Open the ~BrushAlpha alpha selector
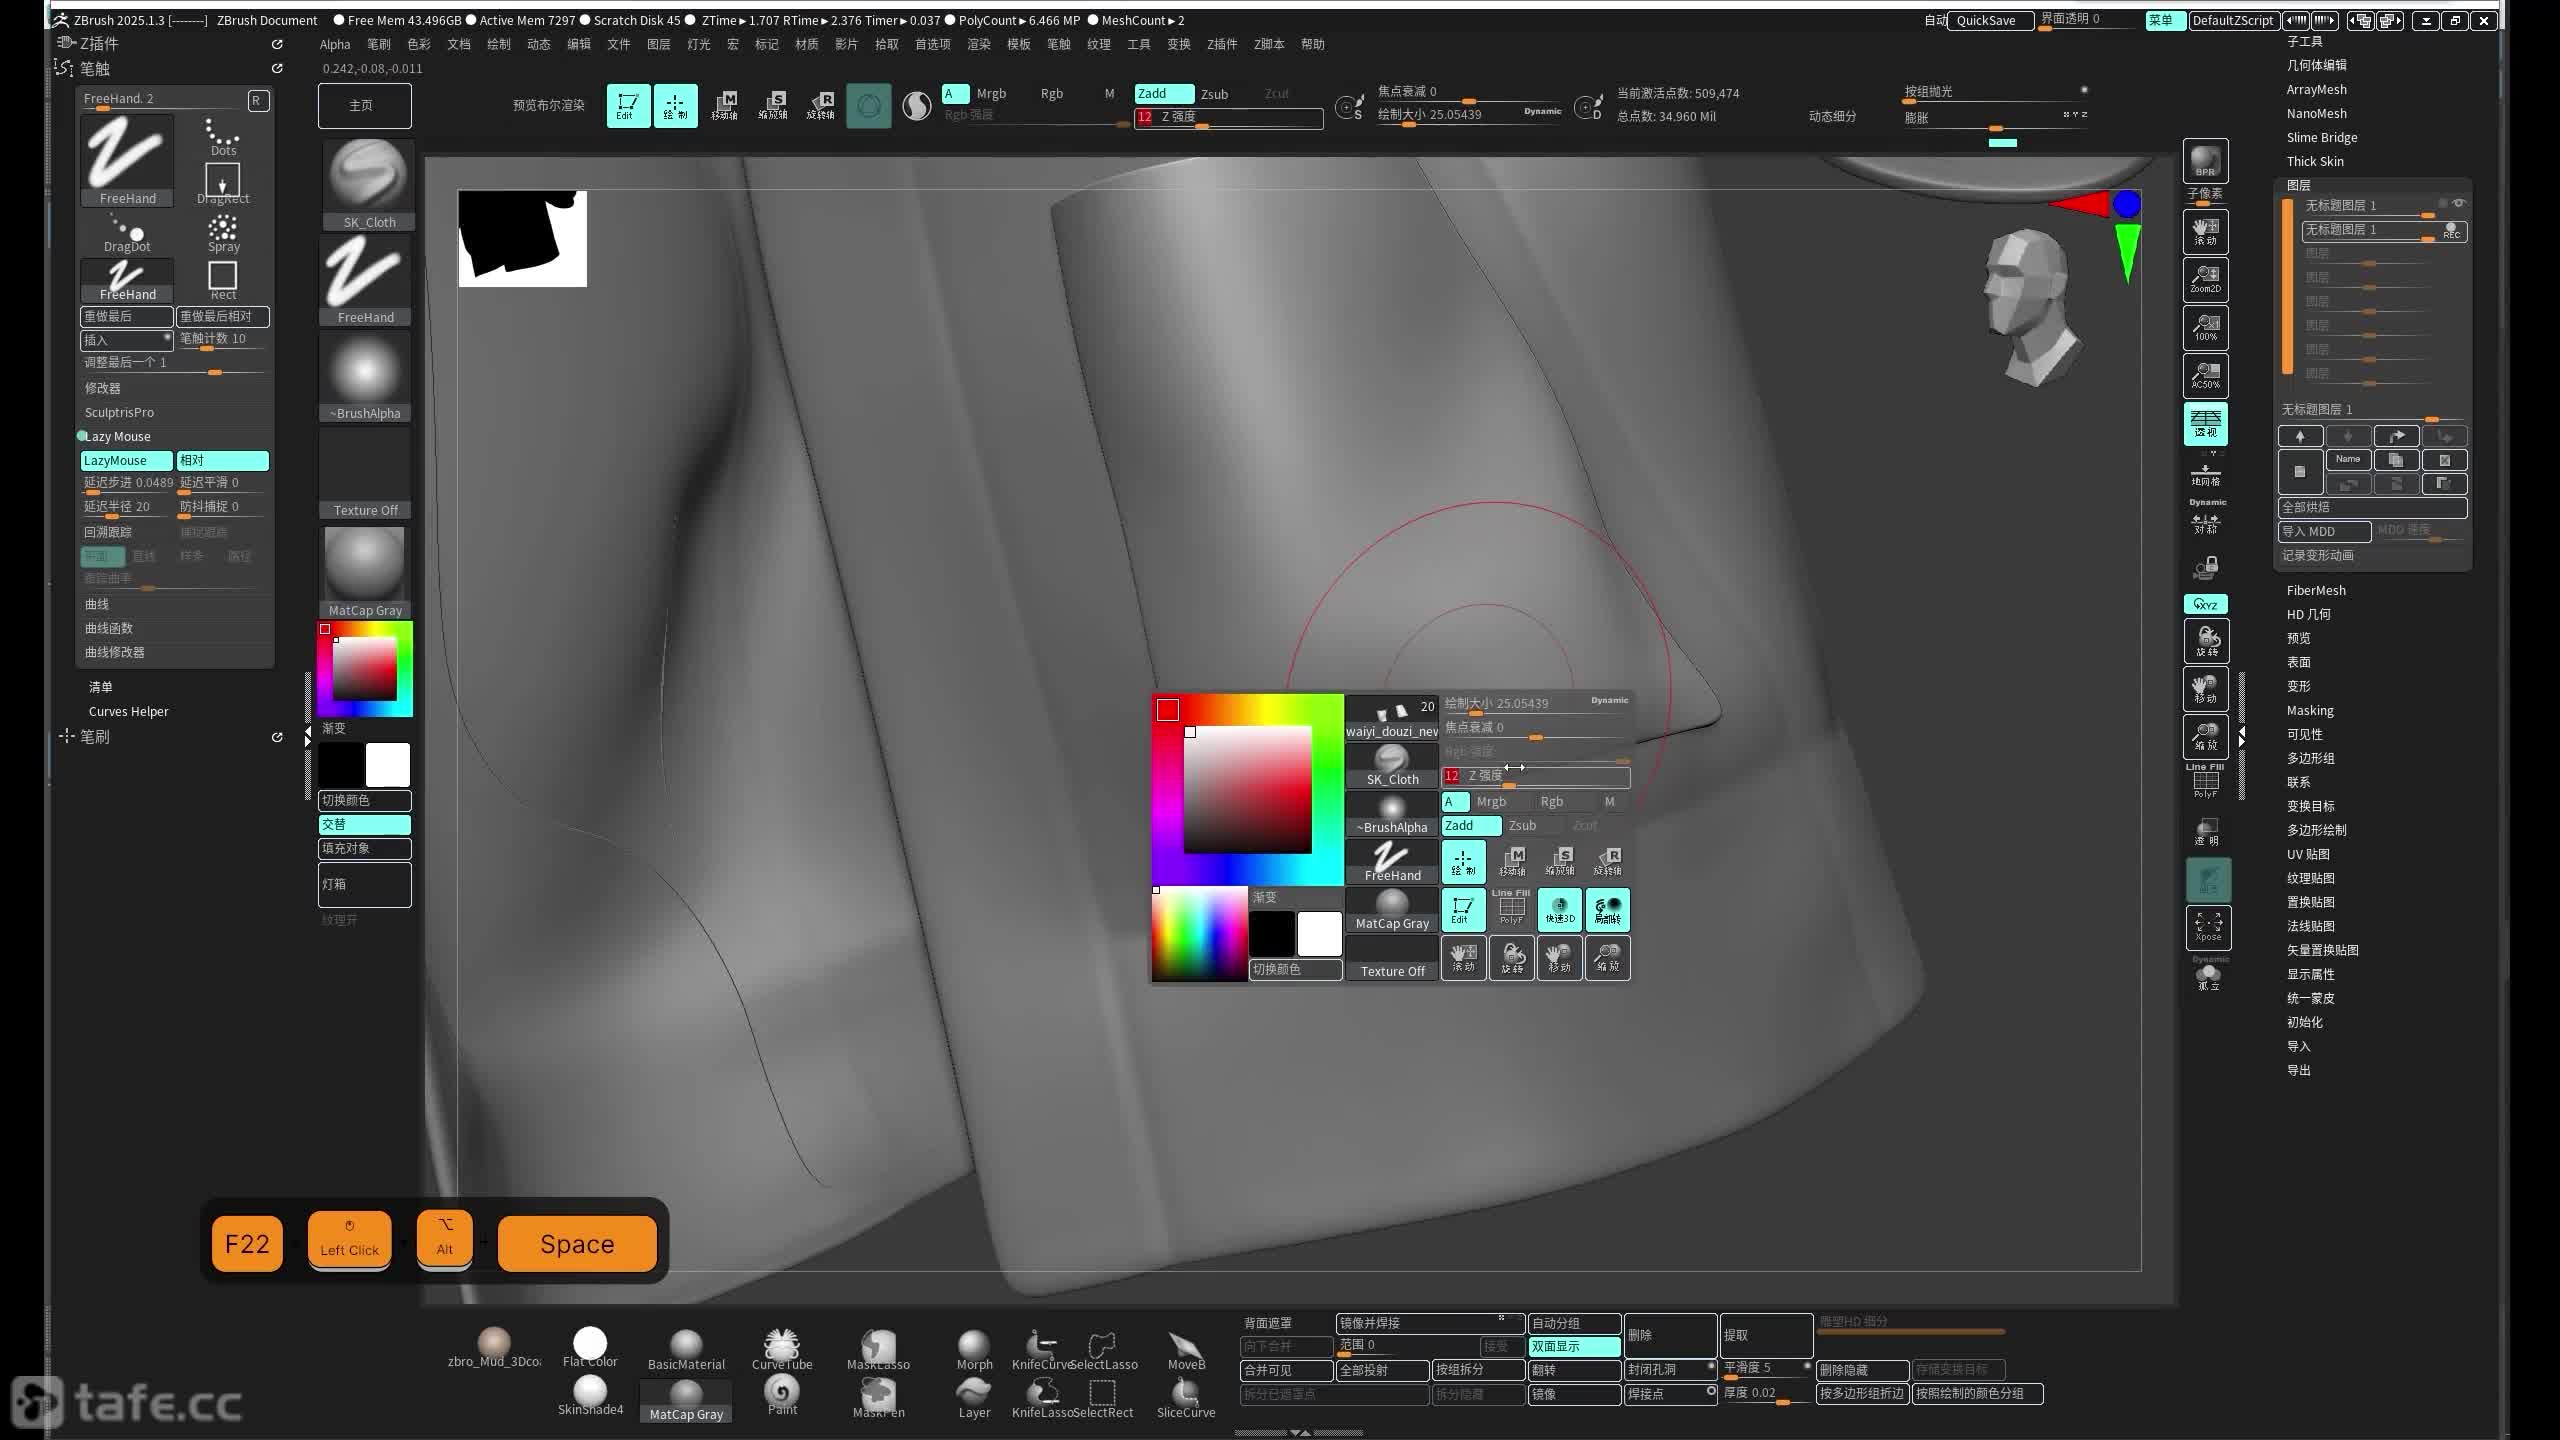 [x=366, y=376]
